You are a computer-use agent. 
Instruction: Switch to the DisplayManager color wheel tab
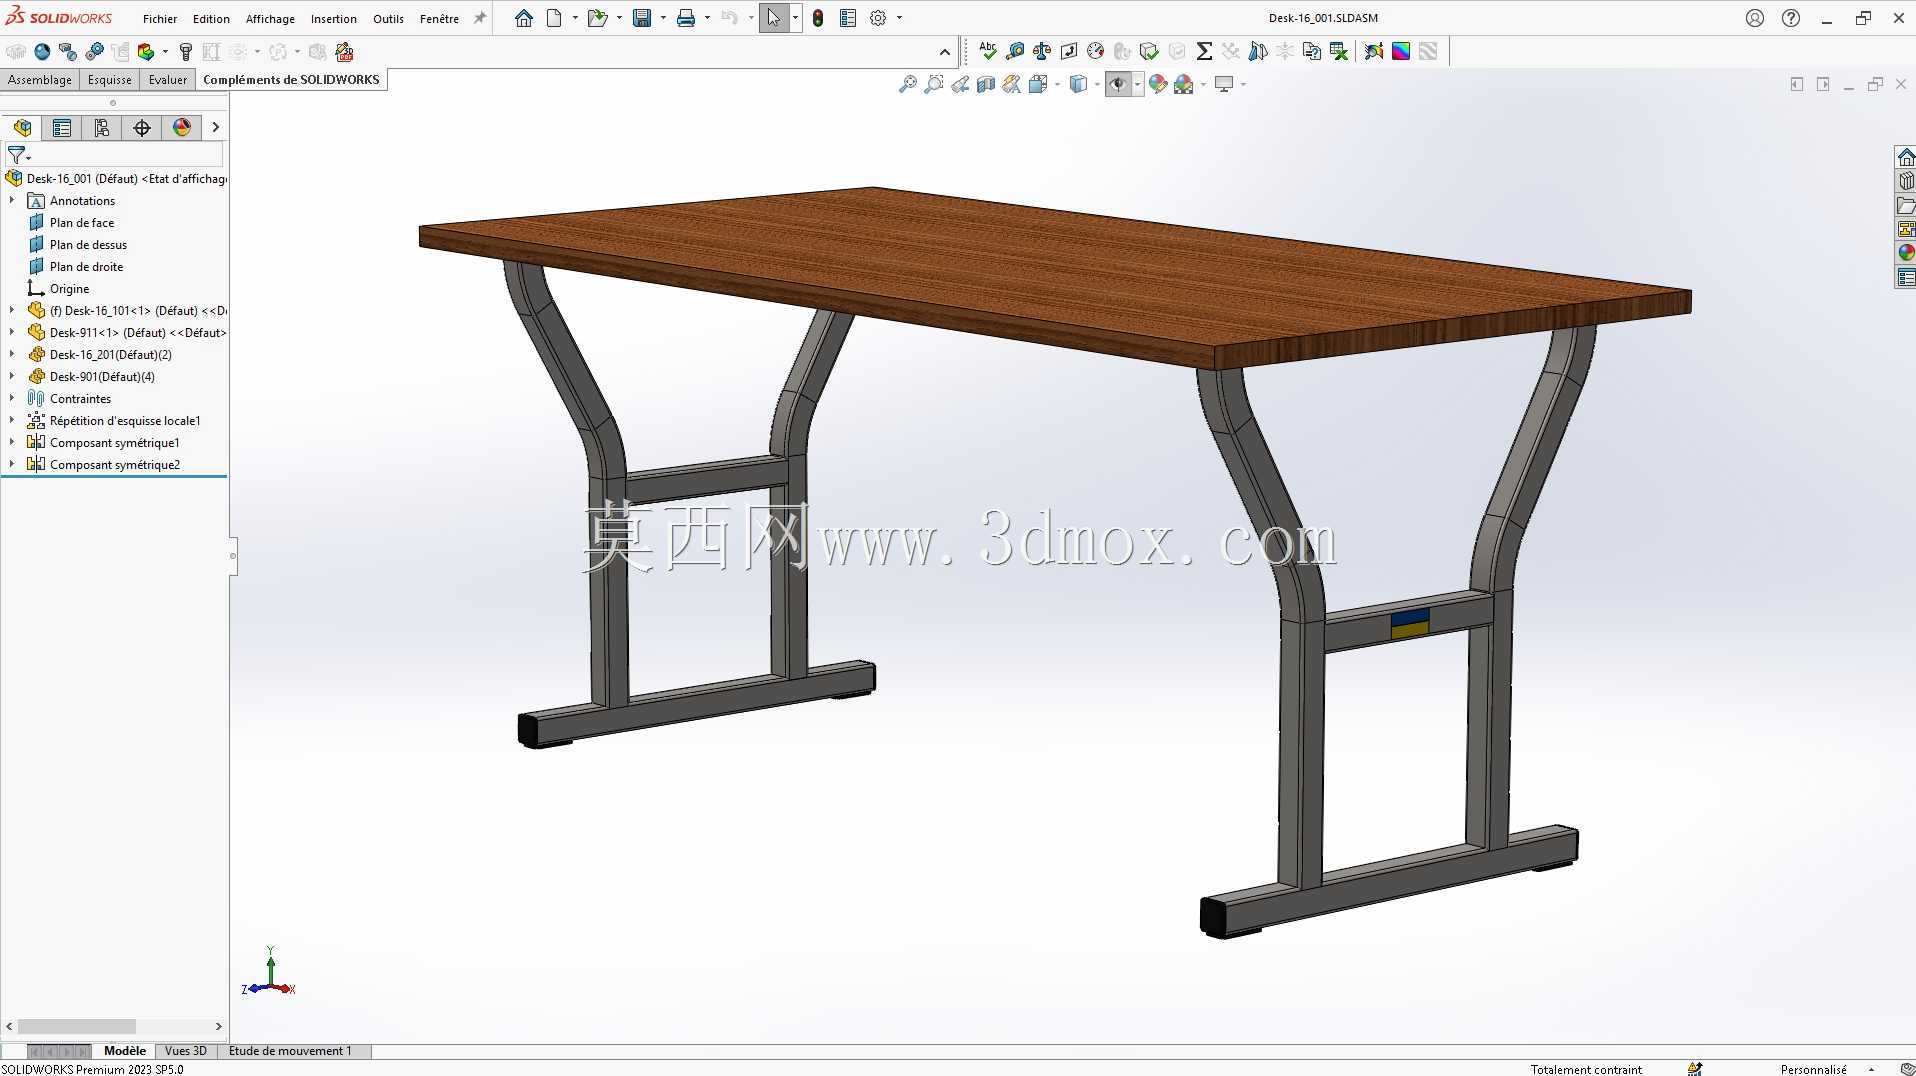[x=182, y=127]
